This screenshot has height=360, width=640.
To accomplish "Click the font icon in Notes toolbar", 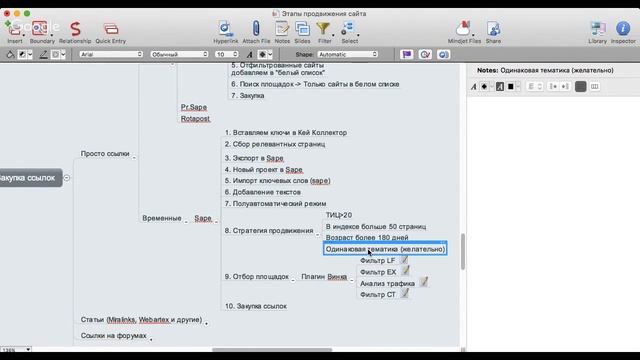I will (x=473, y=87).
